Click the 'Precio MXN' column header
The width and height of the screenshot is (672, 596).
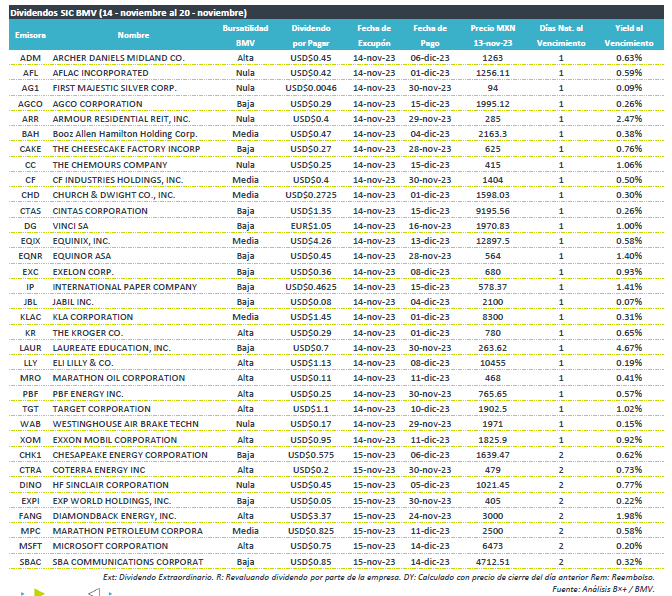click(x=492, y=36)
